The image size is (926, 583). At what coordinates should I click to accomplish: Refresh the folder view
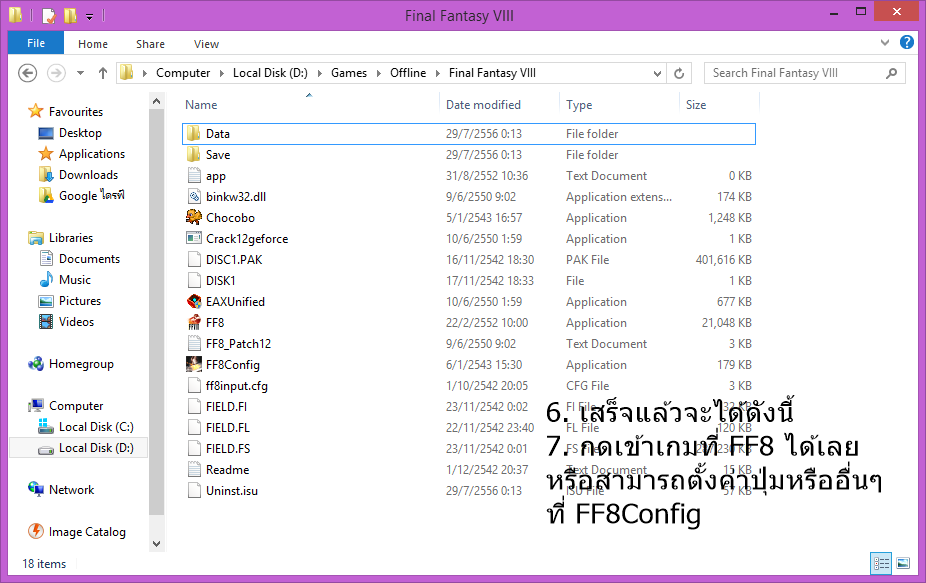[x=679, y=73]
